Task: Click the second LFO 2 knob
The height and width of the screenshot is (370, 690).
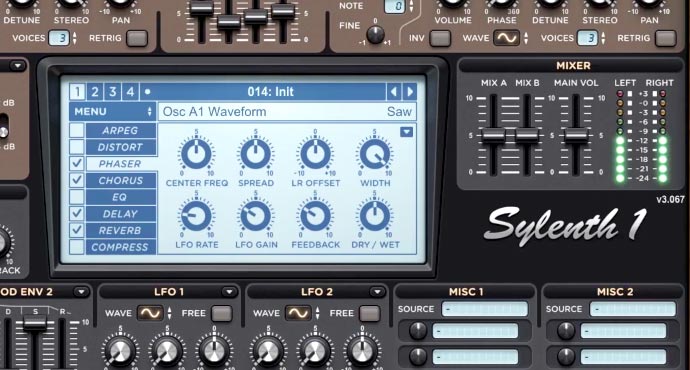Action: (315, 352)
